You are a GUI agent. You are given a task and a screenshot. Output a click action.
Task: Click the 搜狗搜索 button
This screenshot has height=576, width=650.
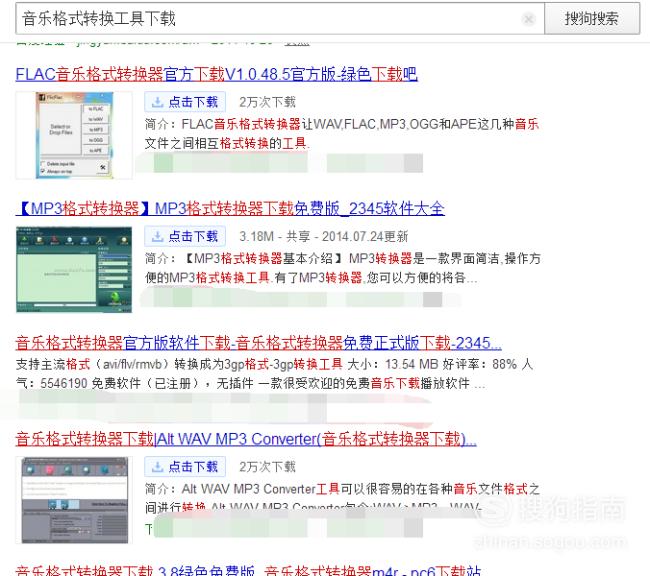point(592,19)
